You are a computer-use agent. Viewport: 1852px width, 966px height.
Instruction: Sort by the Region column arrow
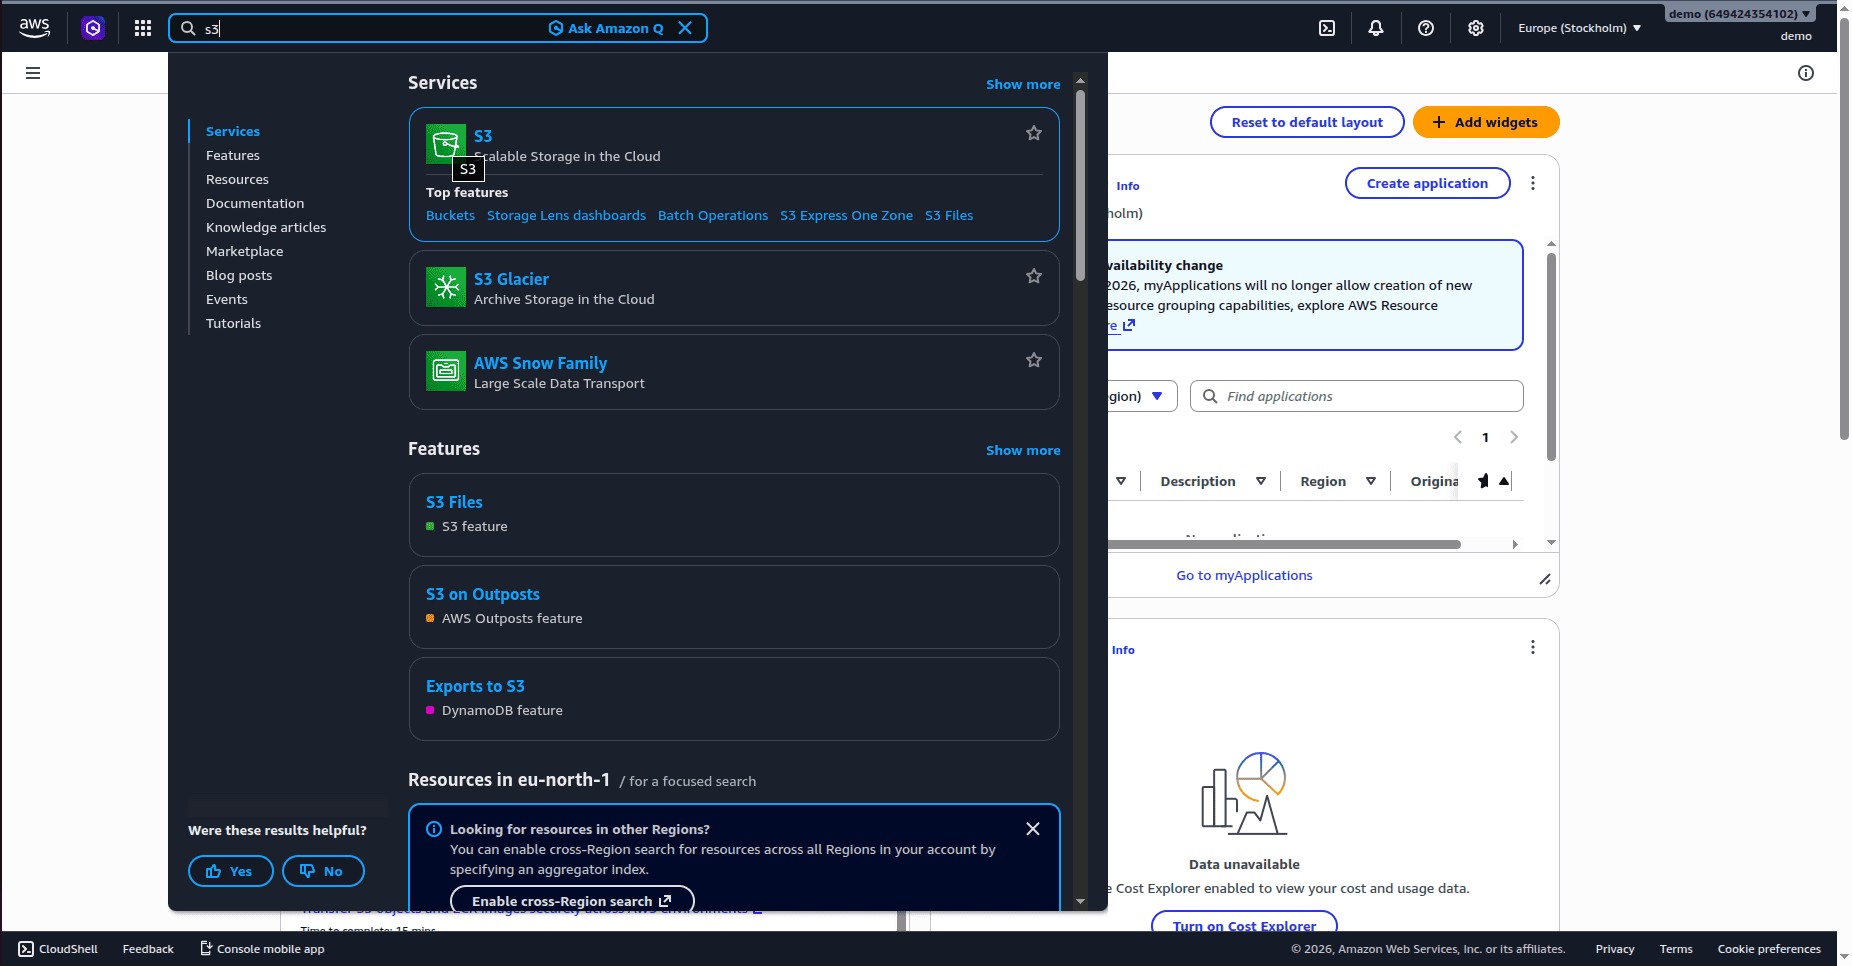tap(1371, 481)
